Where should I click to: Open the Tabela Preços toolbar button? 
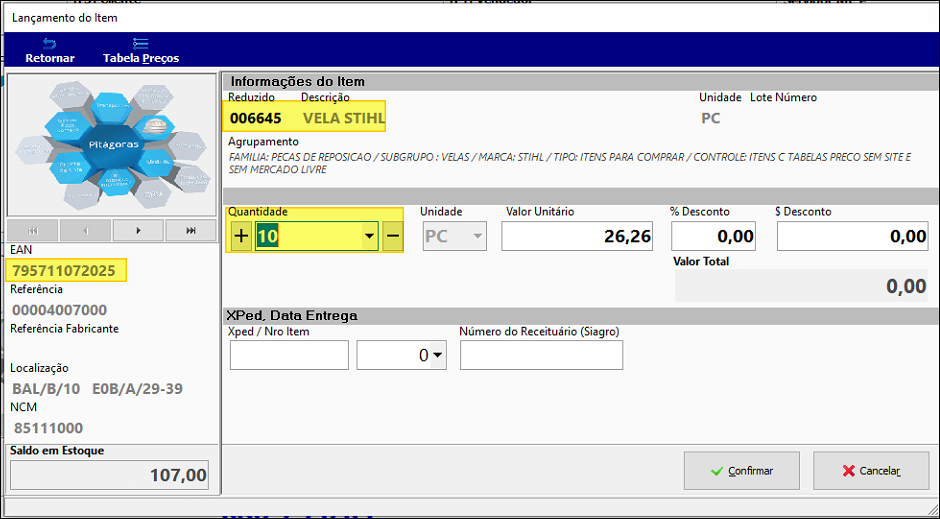click(x=141, y=51)
